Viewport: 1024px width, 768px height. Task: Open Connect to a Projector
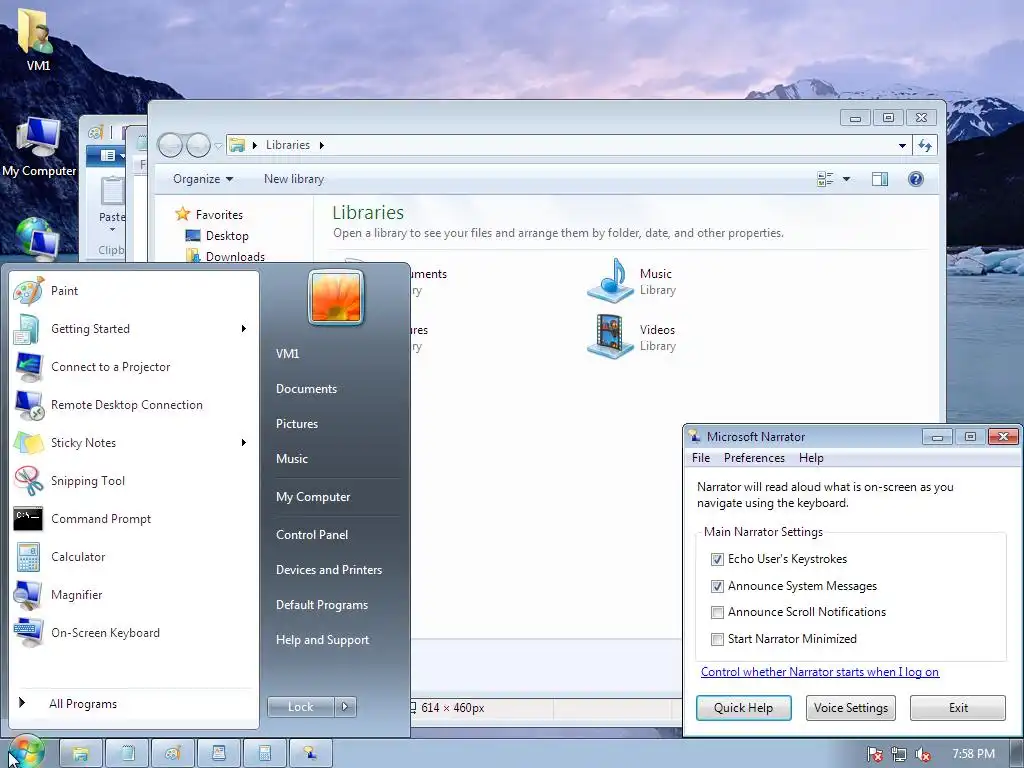pyautogui.click(x=134, y=366)
